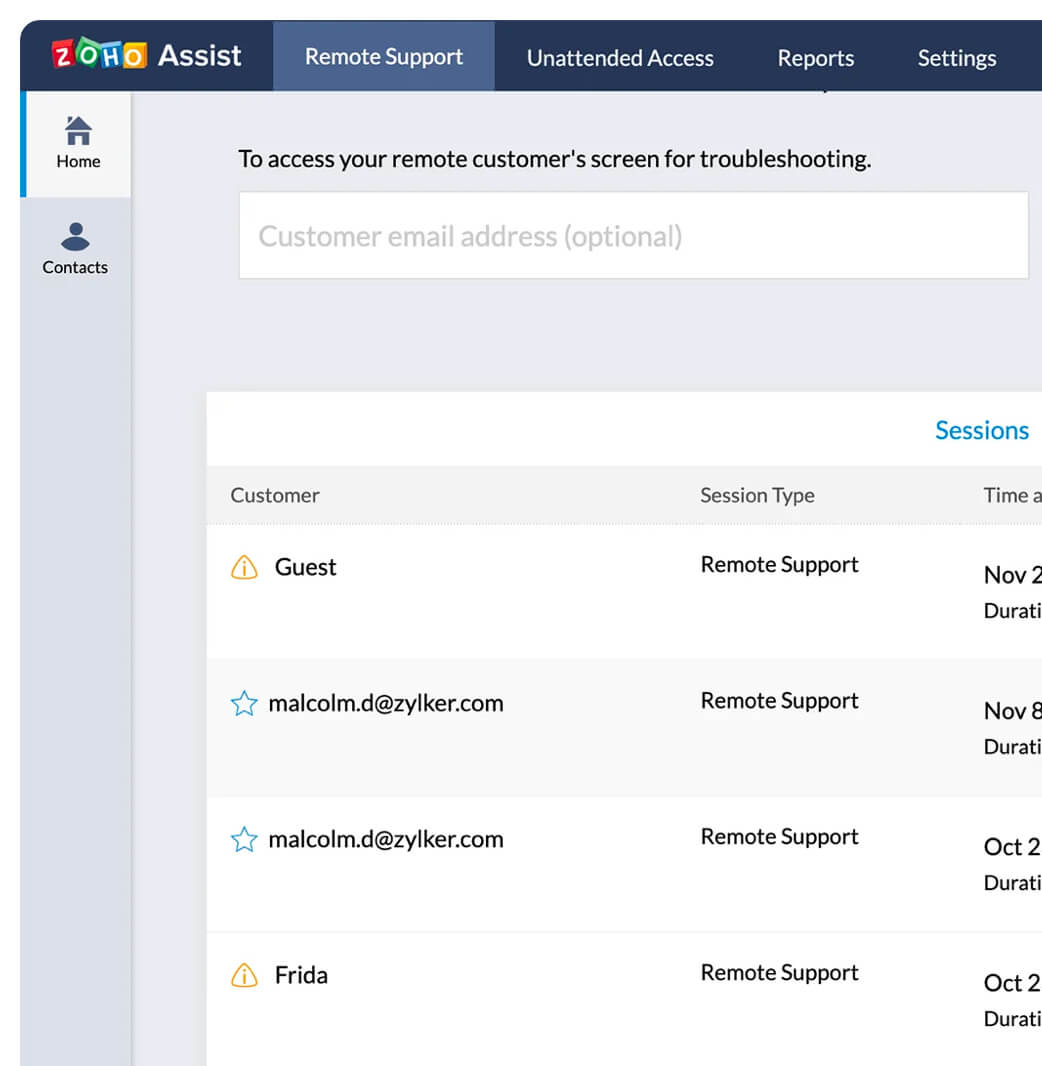Open malcolm.d@zylker.com from the Nov session

[385, 703]
